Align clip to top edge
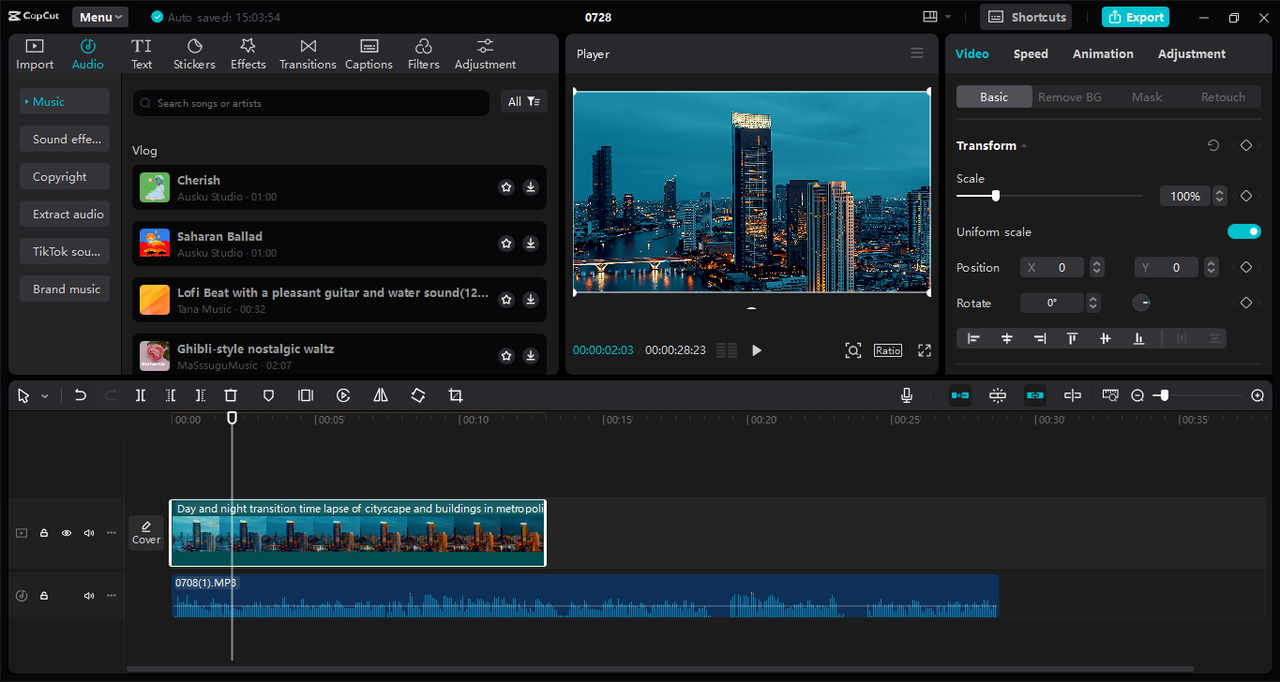The width and height of the screenshot is (1280, 682). coord(1072,339)
